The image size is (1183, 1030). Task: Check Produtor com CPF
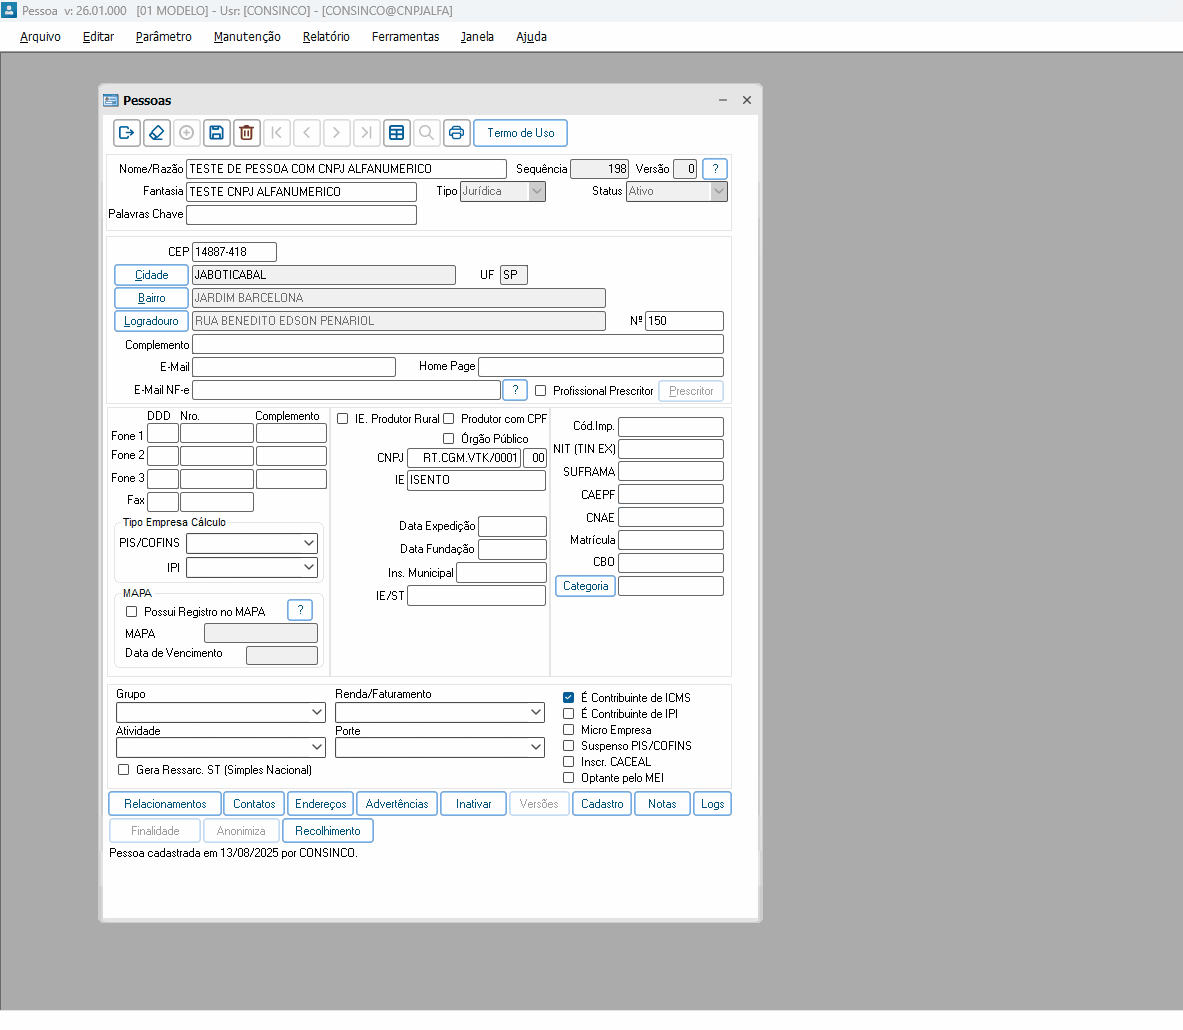pos(449,419)
